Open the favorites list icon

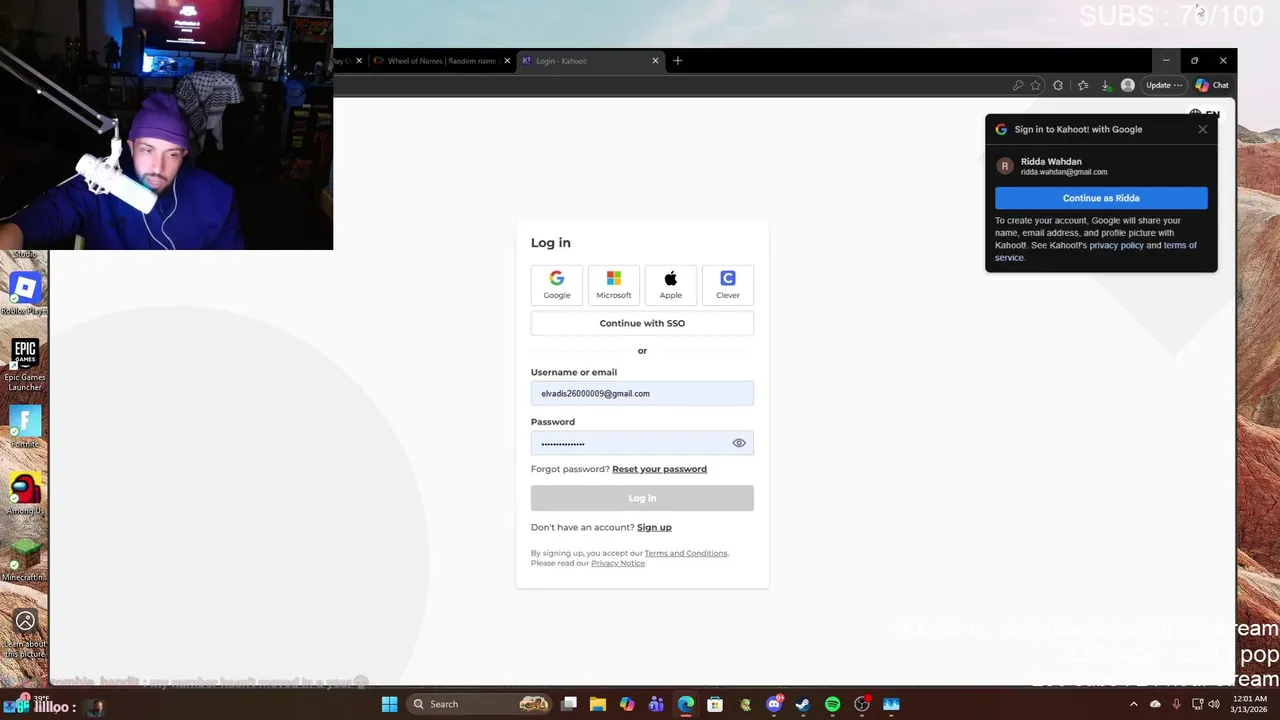1083,85
